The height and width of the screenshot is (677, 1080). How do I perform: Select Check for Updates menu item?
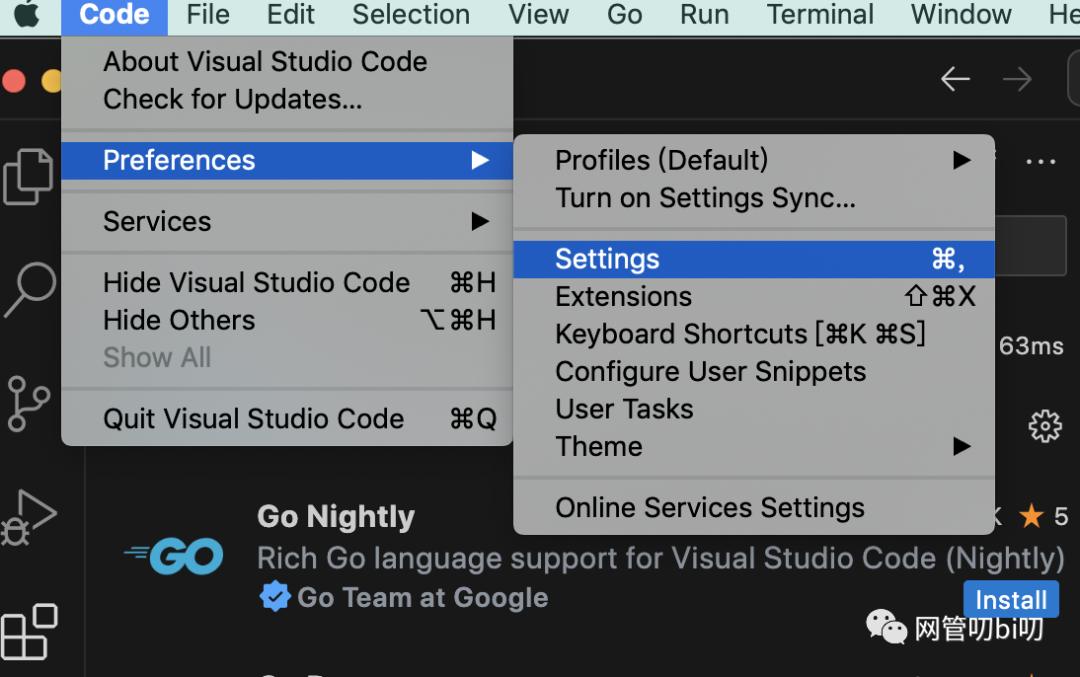(232, 99)
